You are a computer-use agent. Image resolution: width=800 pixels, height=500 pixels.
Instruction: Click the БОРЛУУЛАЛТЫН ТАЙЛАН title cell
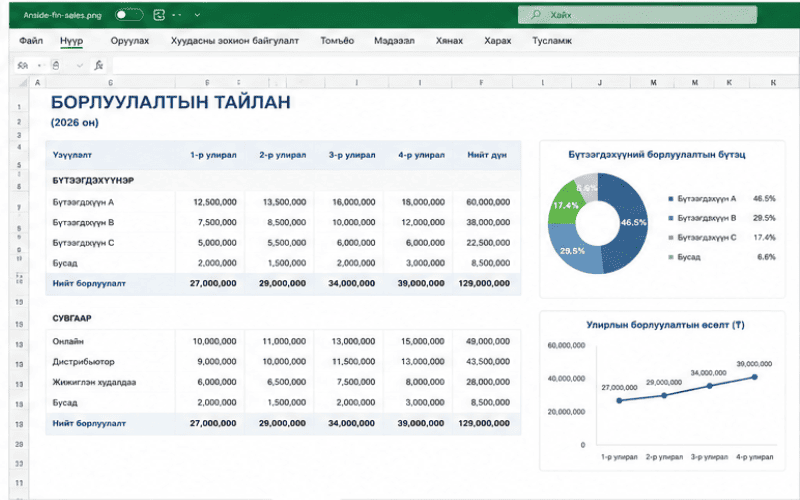pos(170,103)
